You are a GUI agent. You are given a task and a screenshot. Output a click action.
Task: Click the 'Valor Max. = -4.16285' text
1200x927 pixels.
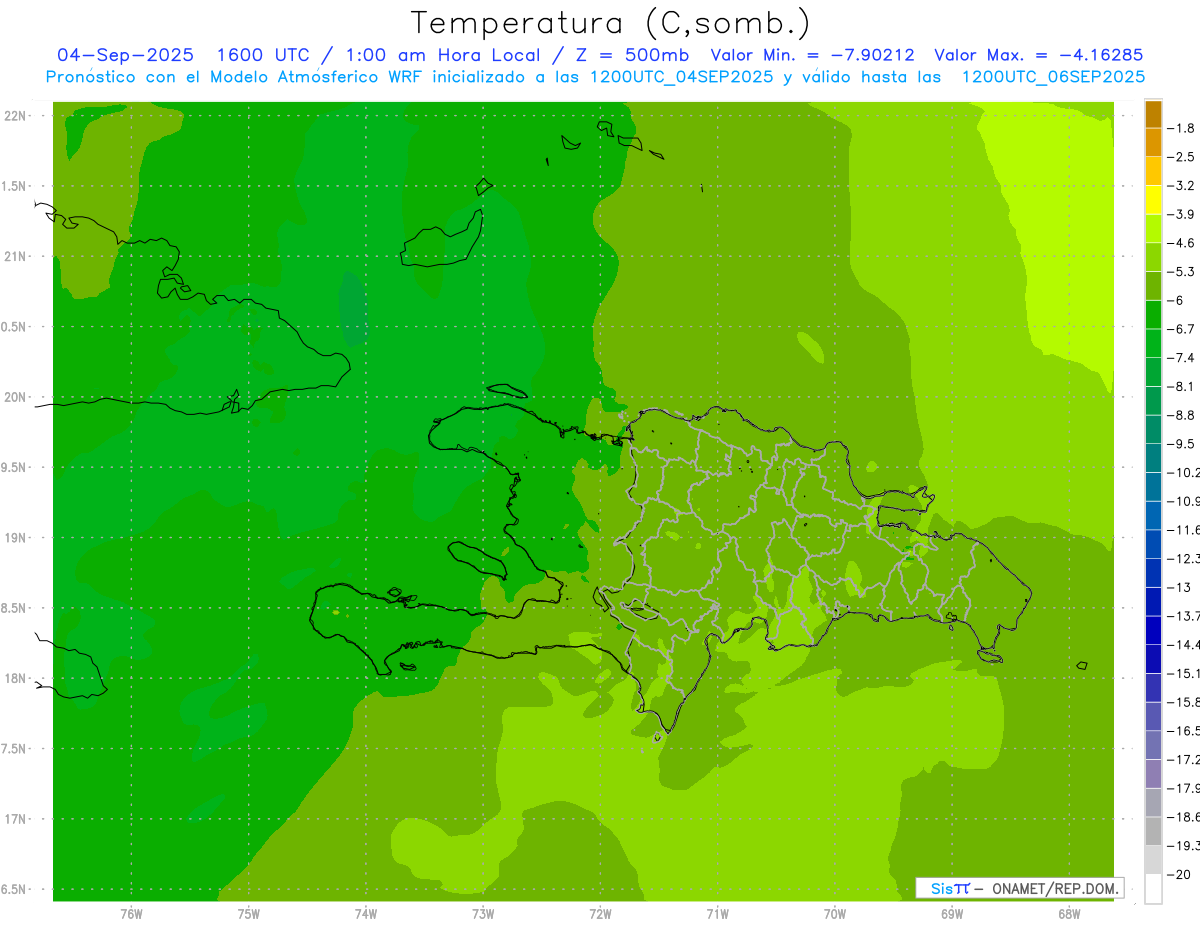1038,55
